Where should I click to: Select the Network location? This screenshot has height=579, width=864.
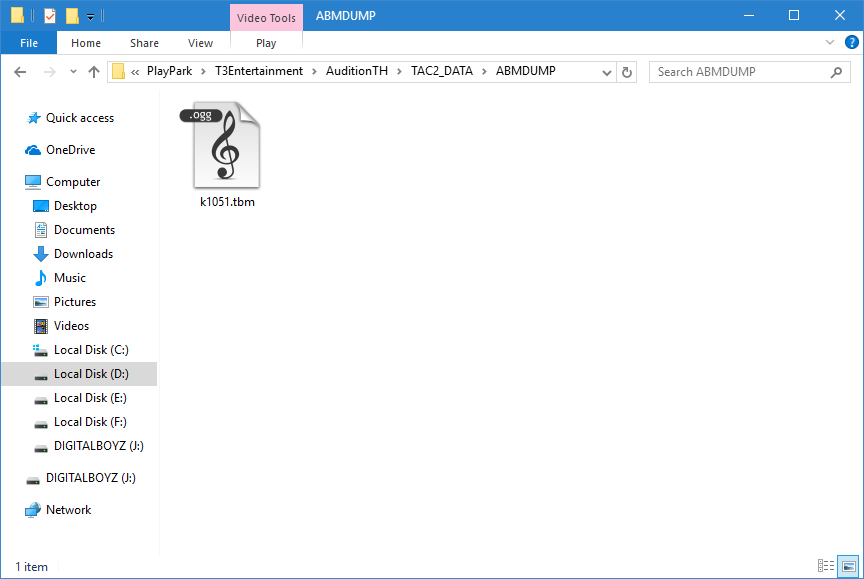pyautogui.click(x=68, y=510)
